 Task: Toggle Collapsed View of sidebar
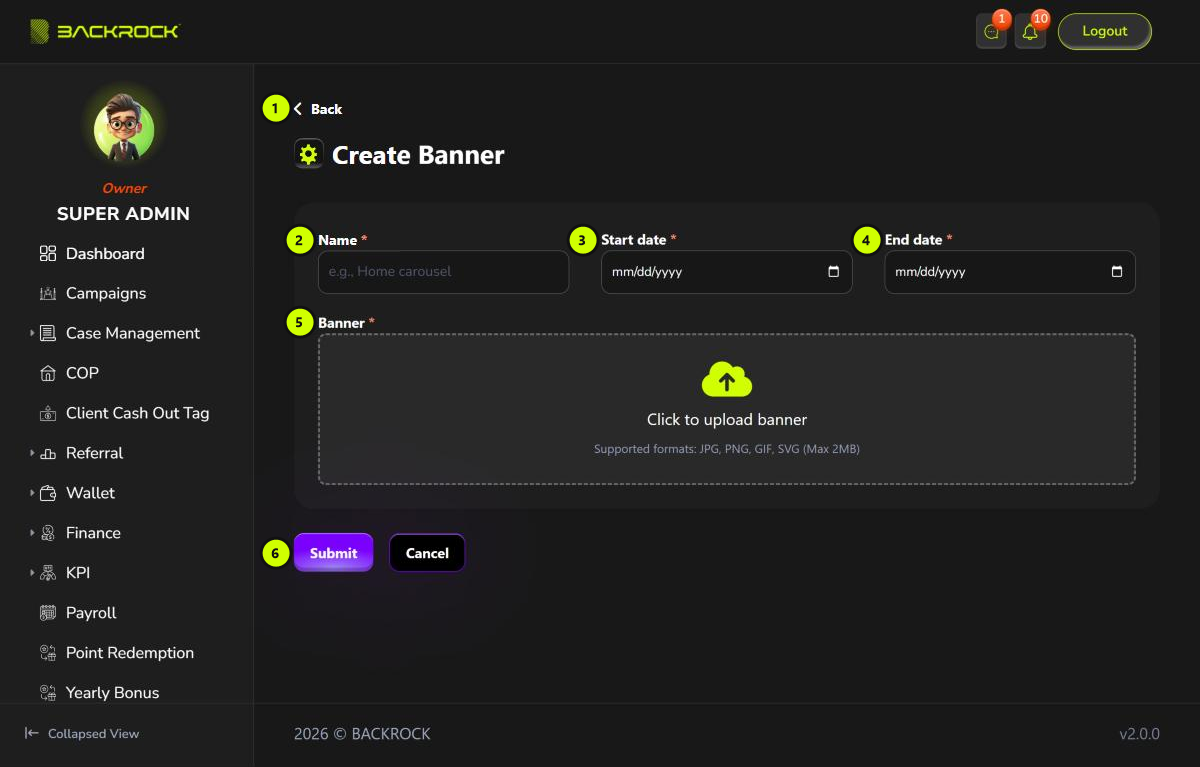click(x=82, y=734)
